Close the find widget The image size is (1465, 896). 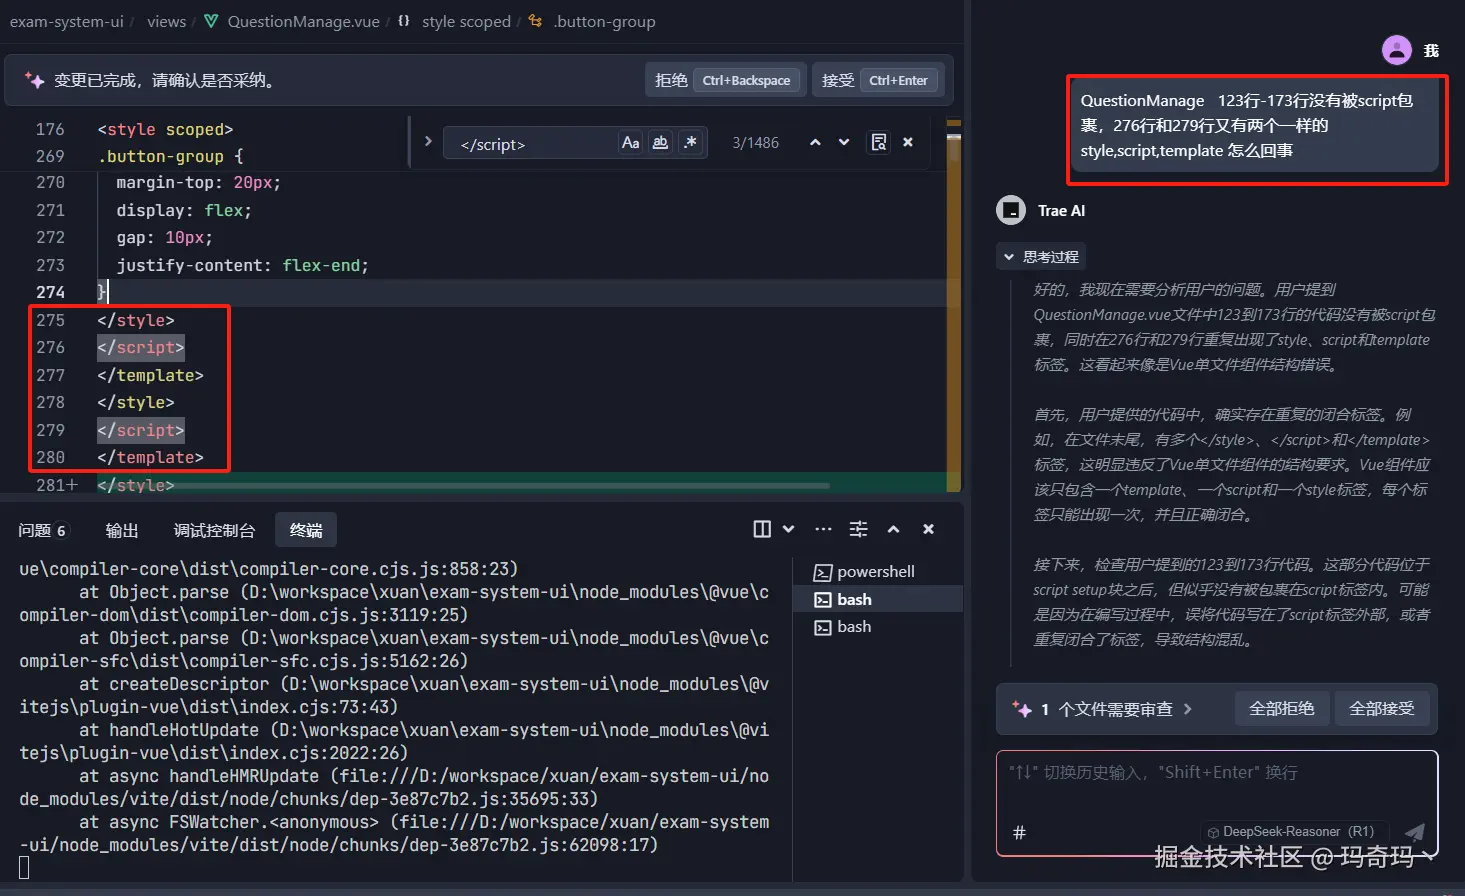click(x=908, y=143)
